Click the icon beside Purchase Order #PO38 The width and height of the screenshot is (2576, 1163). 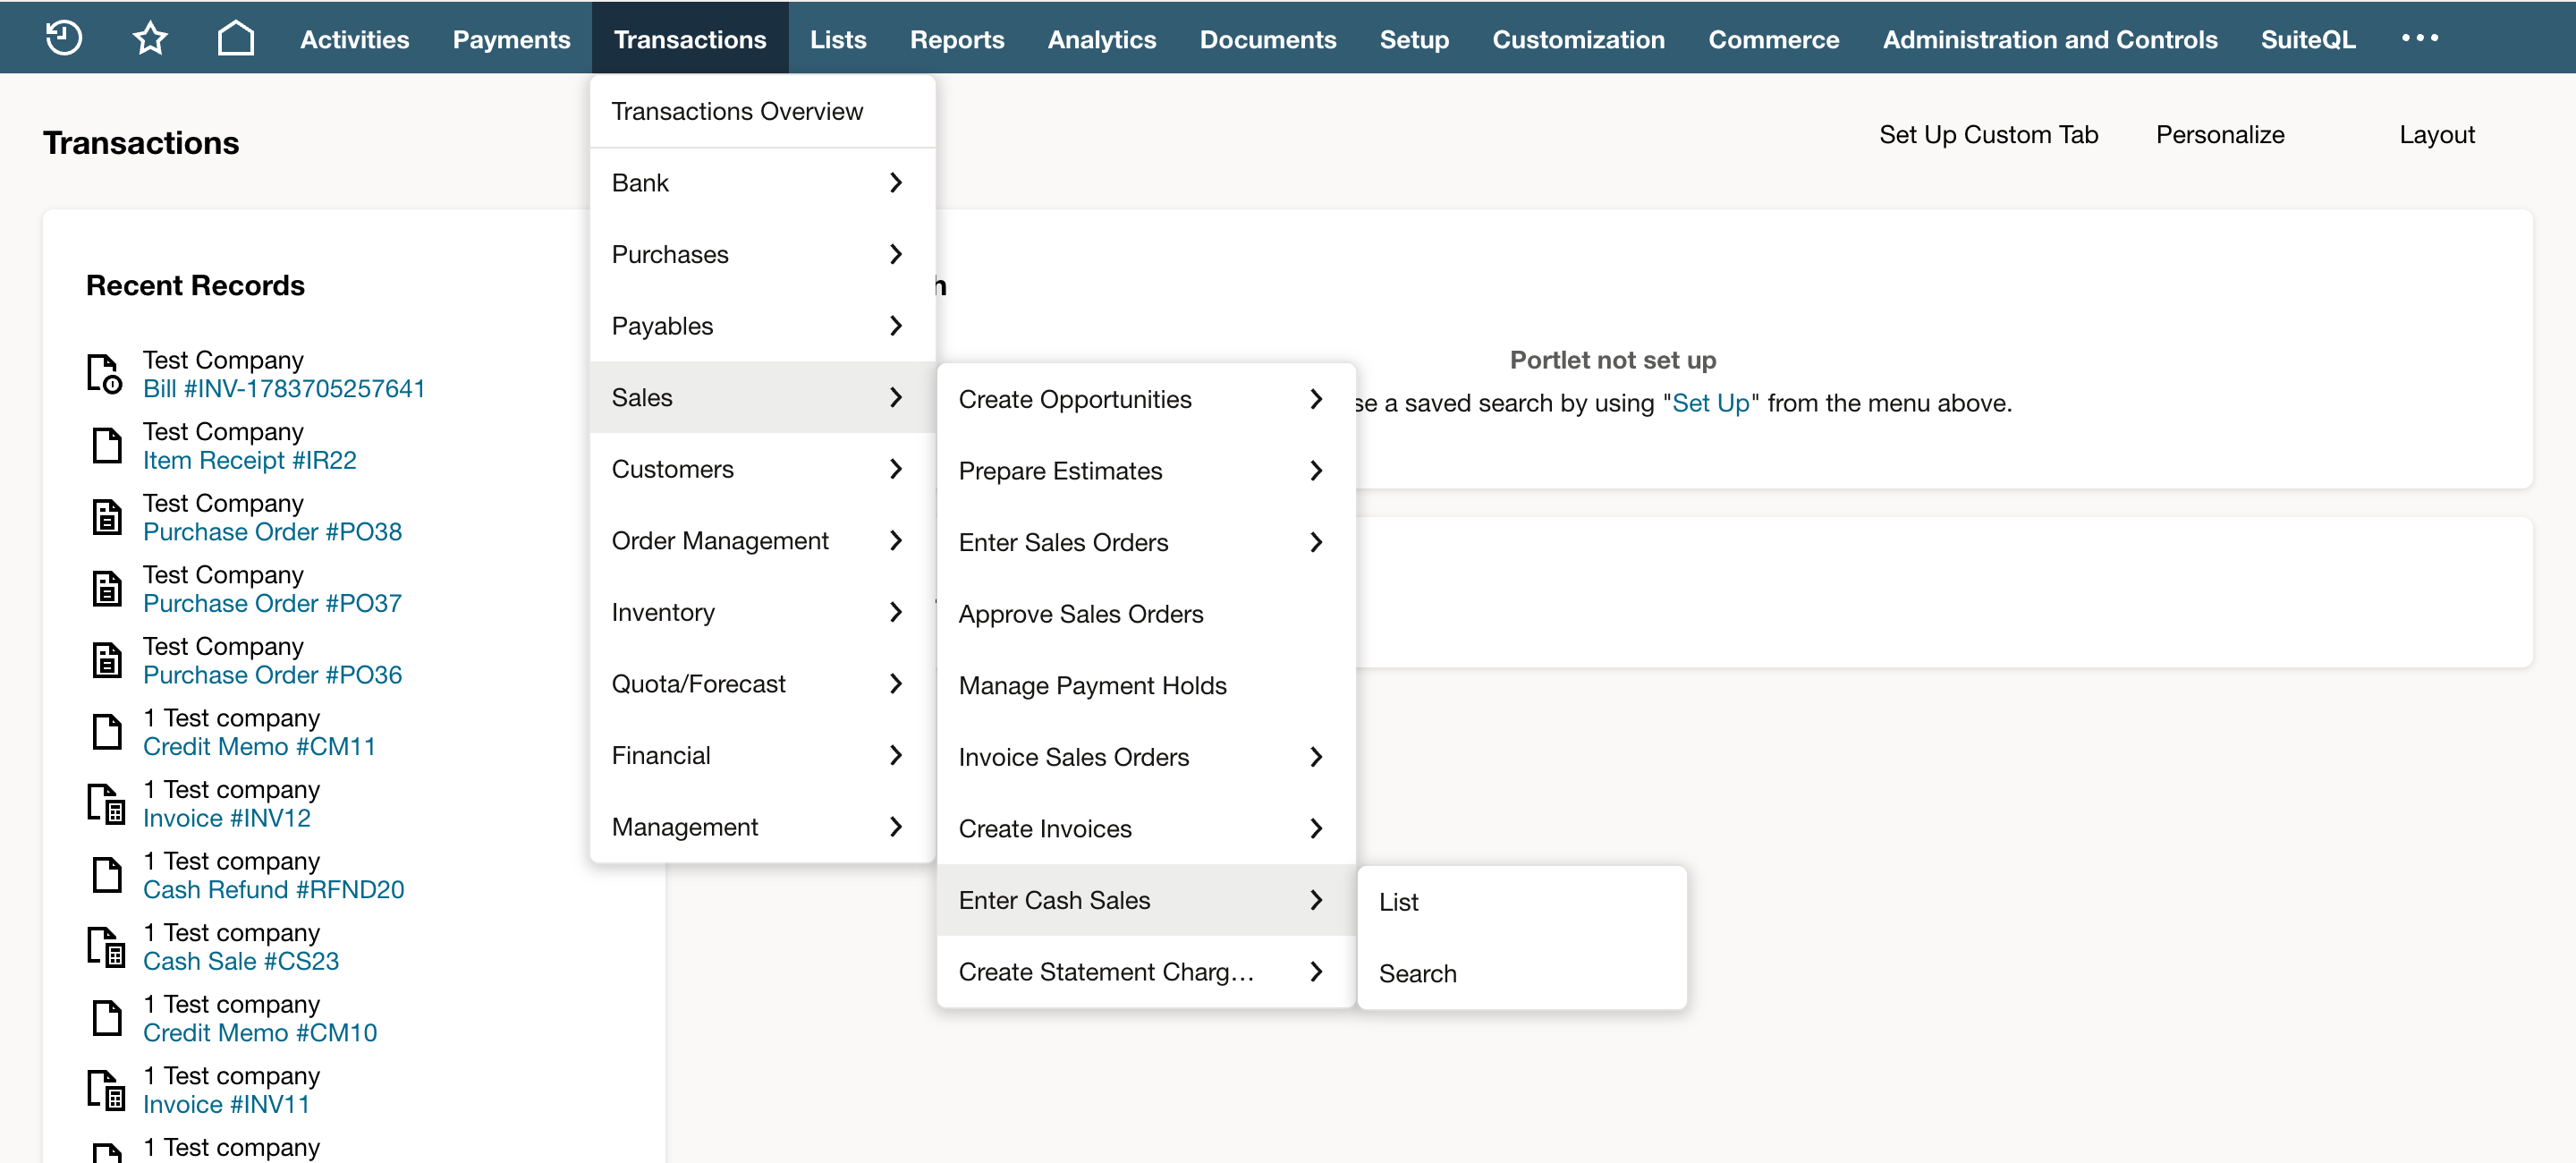[107, 517]
